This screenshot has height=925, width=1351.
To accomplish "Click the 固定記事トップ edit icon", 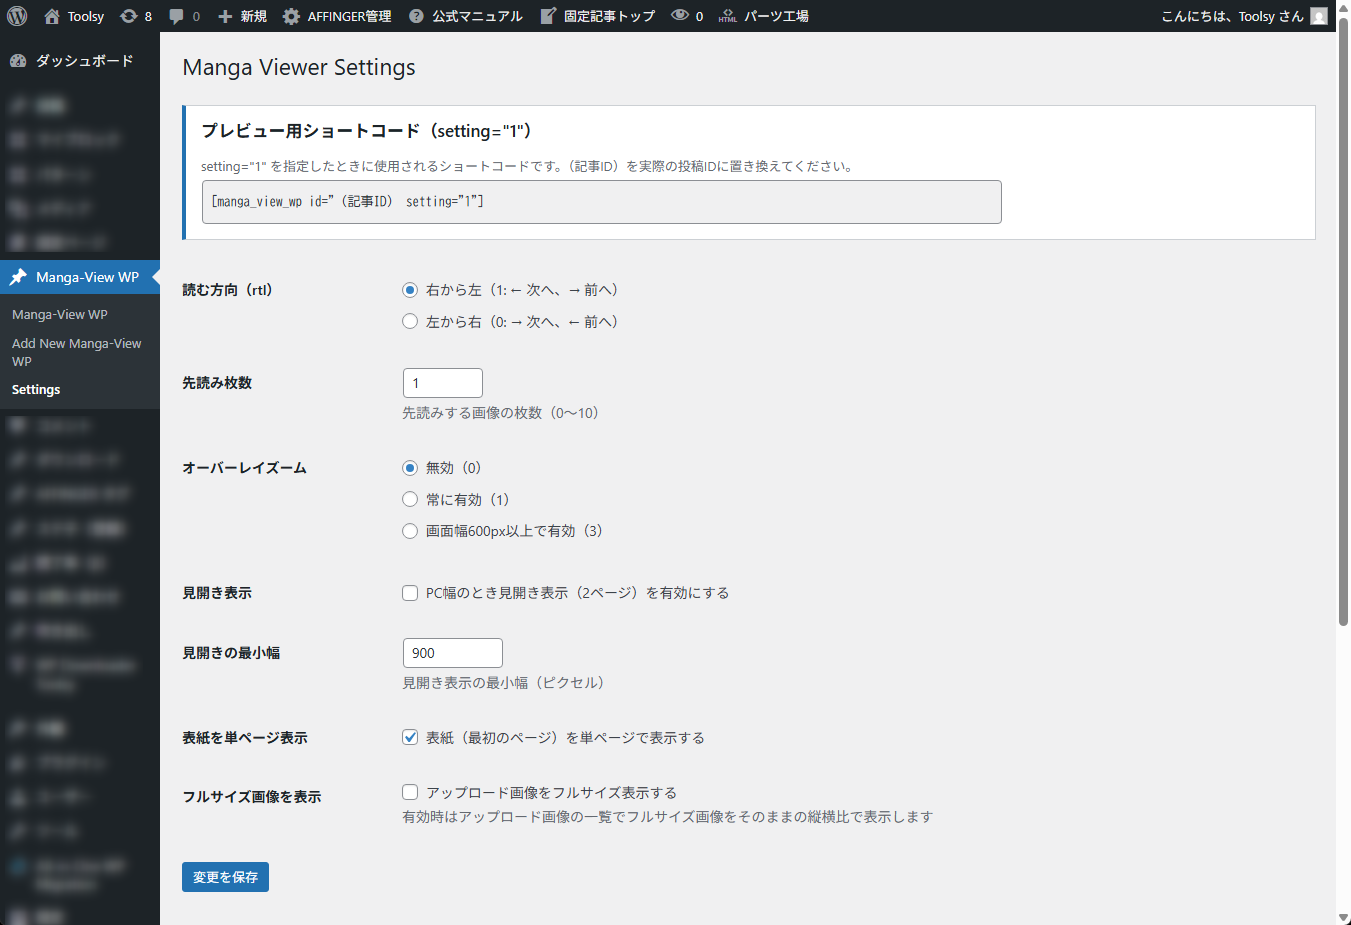I will tap(548, 16).
